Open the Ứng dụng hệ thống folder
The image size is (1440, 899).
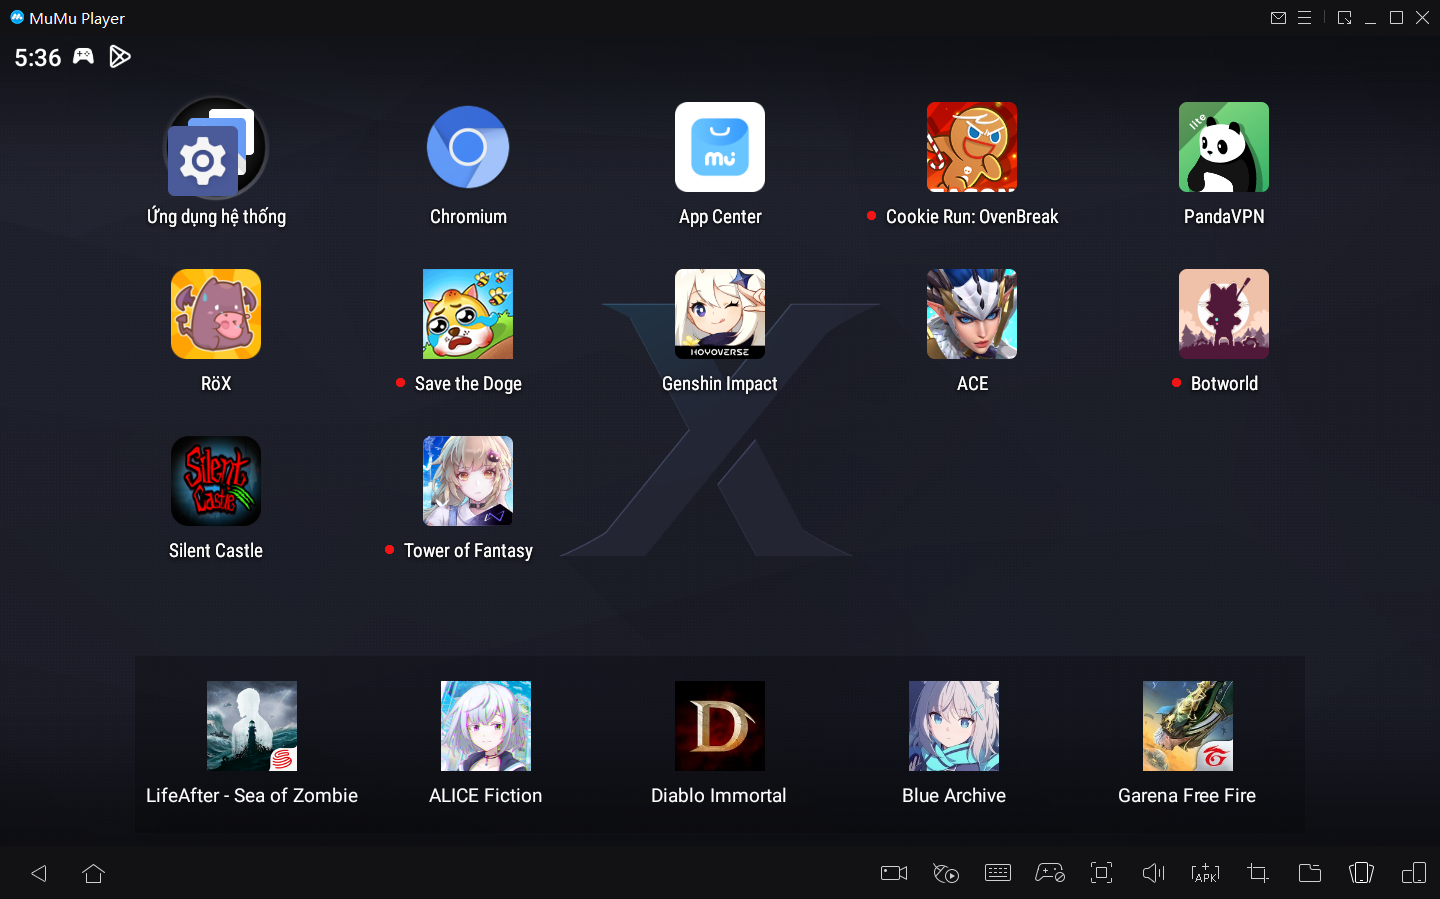coord(216,148)
